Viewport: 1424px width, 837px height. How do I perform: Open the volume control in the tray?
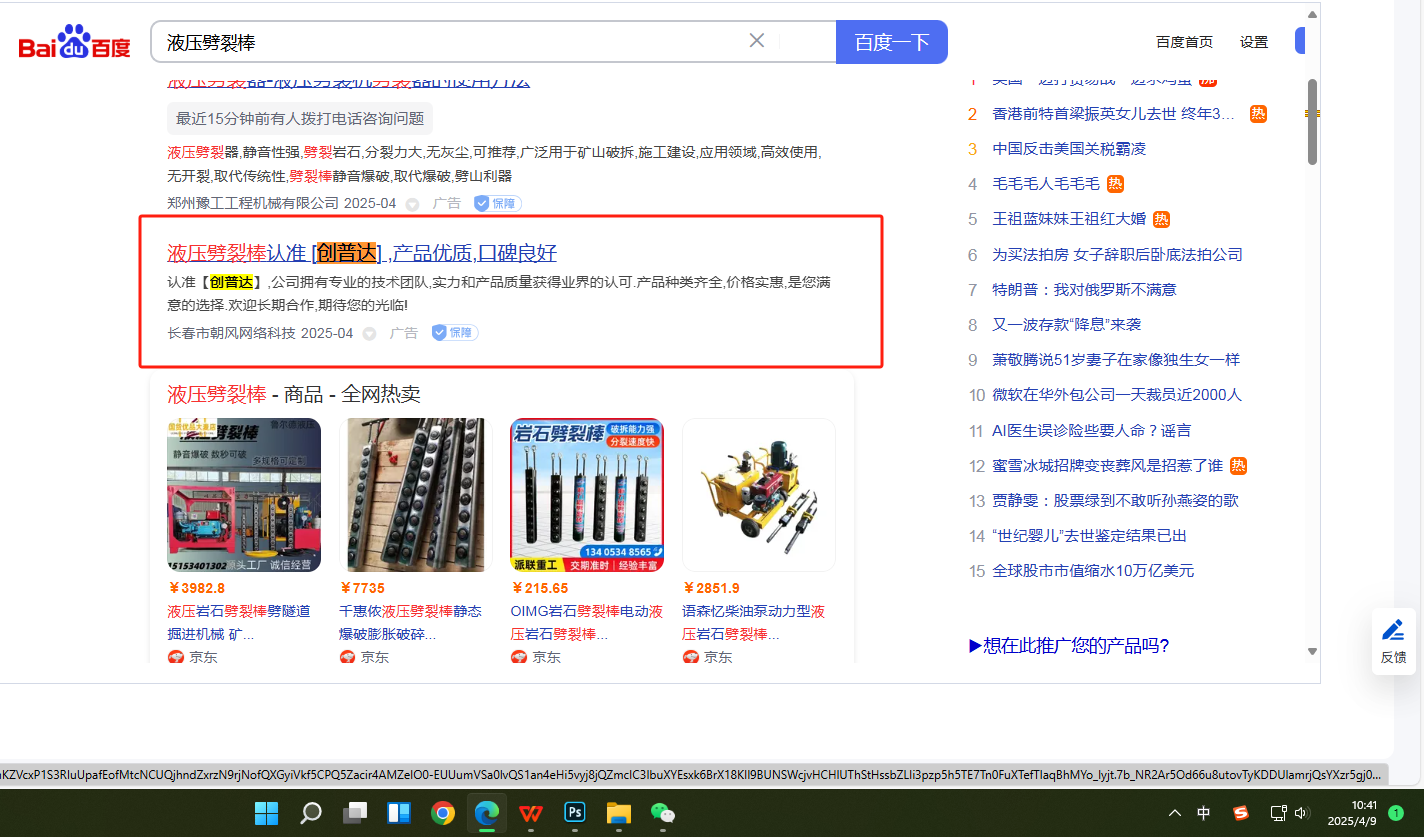coord(1302,813)
